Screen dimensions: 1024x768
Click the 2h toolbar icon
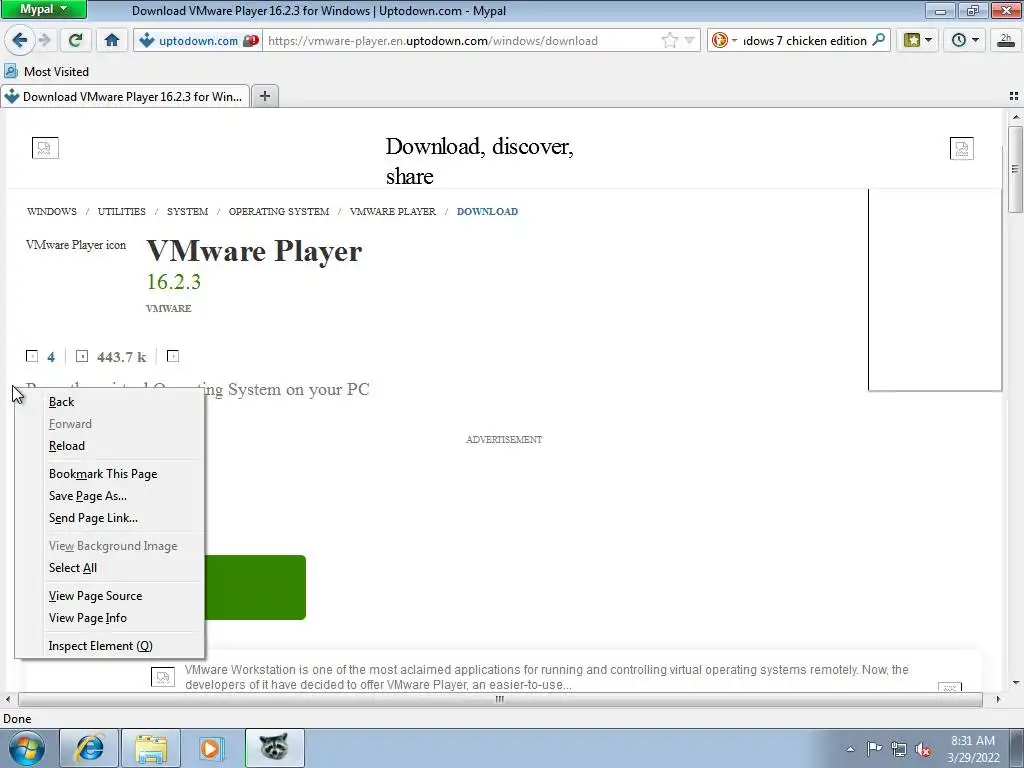[1006, 40]
